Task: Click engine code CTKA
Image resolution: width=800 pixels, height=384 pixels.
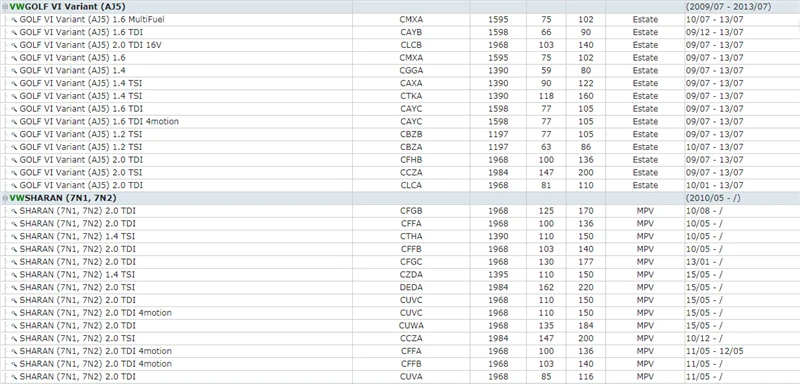Action: pyautogui.click(x=411, y=96)
